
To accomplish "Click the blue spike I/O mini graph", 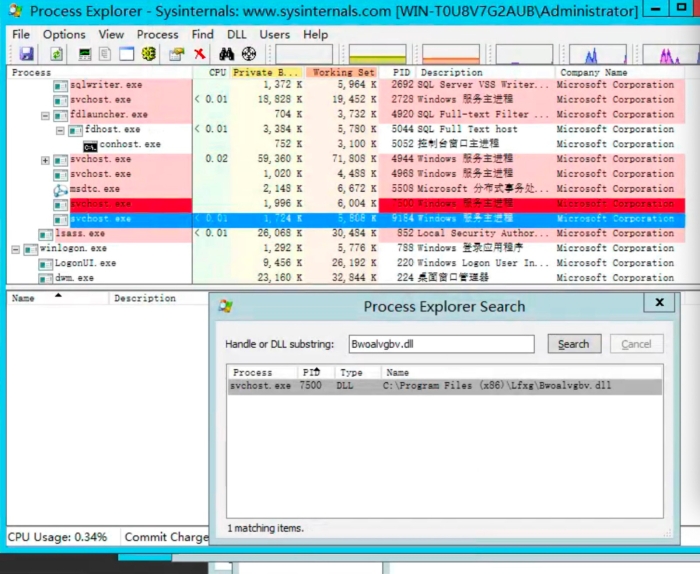I will pyautogui.click(x=598, y=54).
